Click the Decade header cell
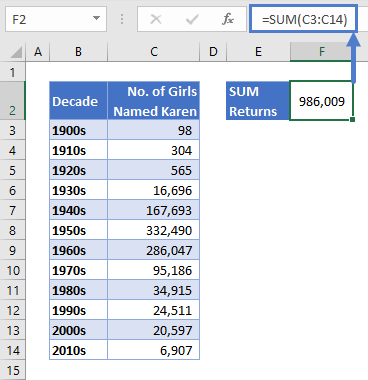 click(x=78, y=101)
